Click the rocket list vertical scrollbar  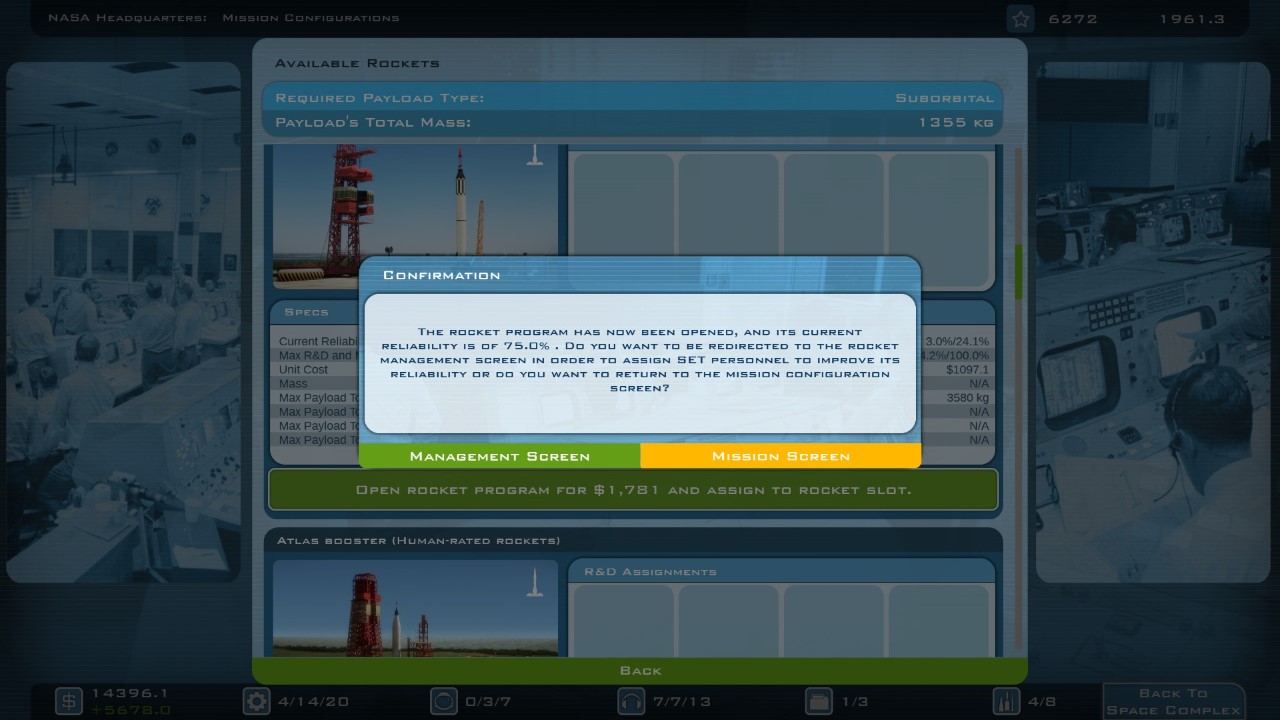point(1018,270)
